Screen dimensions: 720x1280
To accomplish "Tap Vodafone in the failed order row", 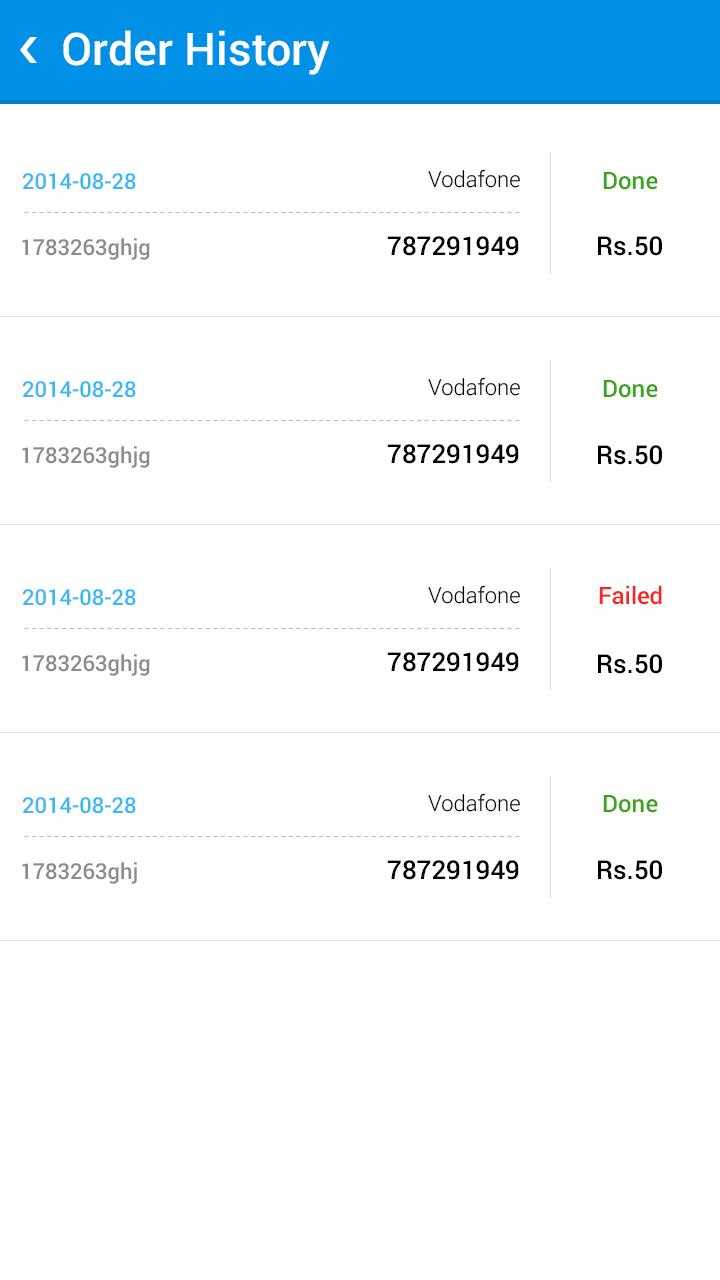I will click(474, 596).
